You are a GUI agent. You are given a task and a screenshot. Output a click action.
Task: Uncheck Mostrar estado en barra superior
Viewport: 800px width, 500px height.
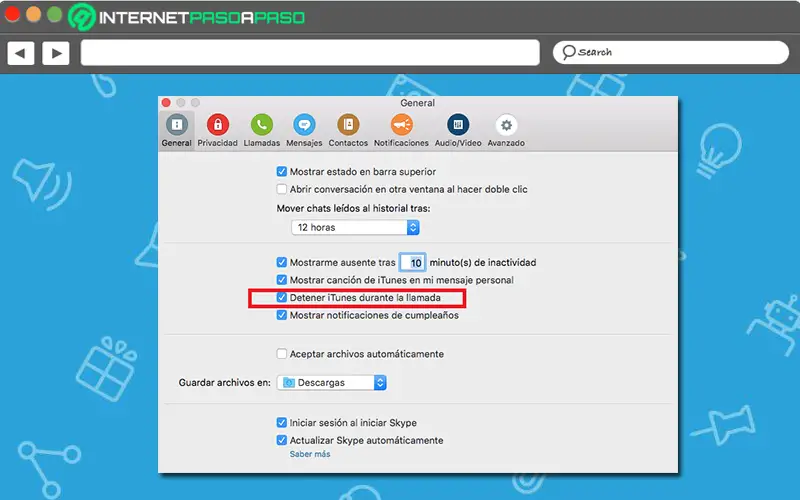[x=282, y=172]
